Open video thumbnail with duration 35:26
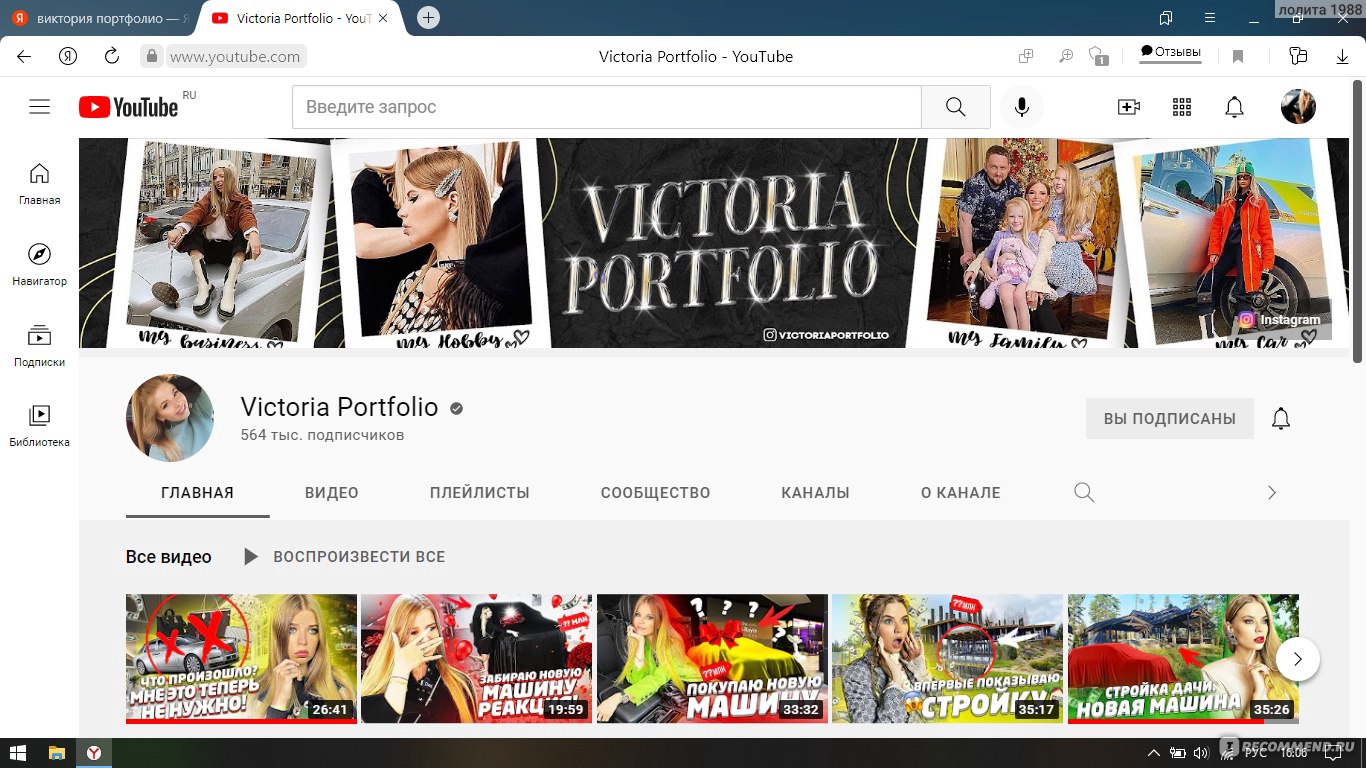This screenshot has height=768, width=1366. 1183,658
